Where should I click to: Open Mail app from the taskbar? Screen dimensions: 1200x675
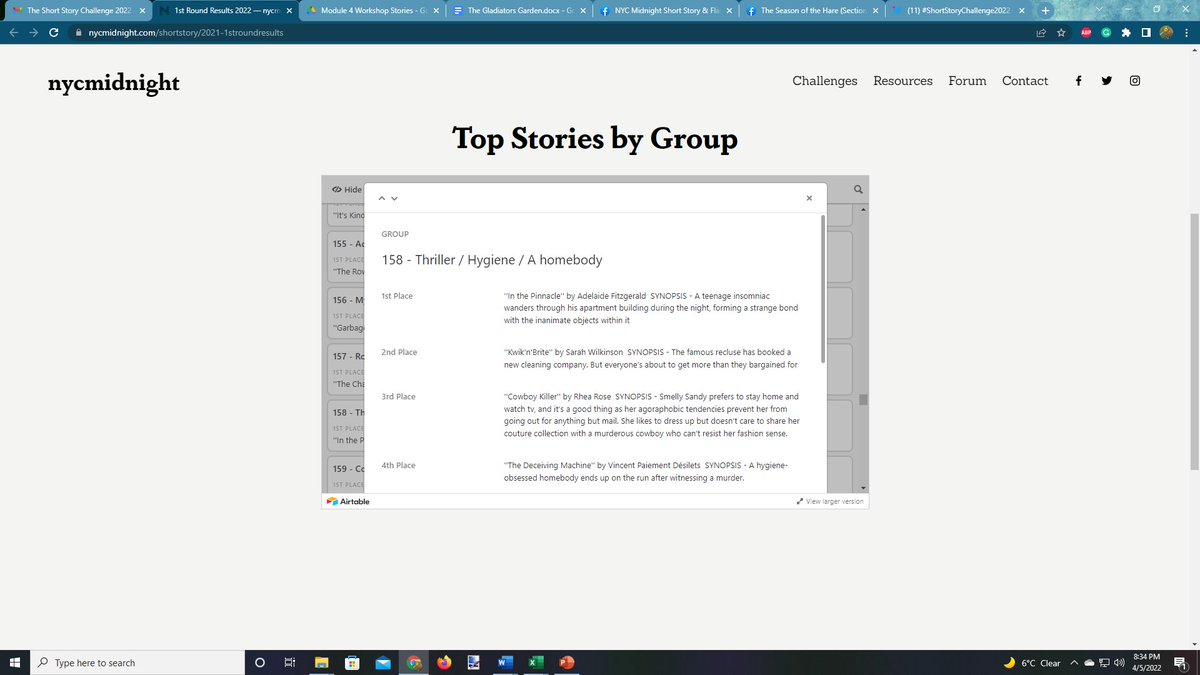[x=382, y=662]
